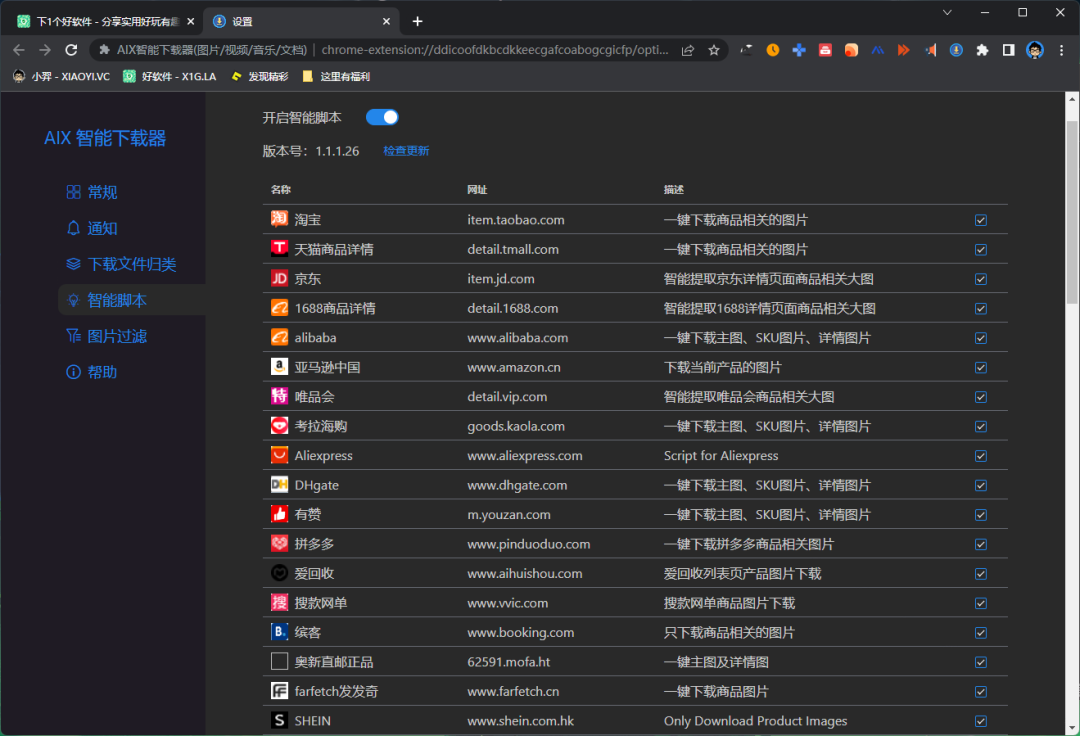Click the profile avatar in toolbar
This screenshot has height=736, width=1080.
1035,50
